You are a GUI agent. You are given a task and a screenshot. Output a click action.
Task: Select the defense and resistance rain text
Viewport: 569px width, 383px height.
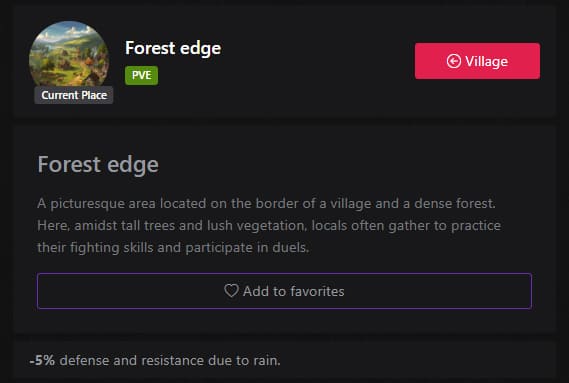[x=170, y=360]
